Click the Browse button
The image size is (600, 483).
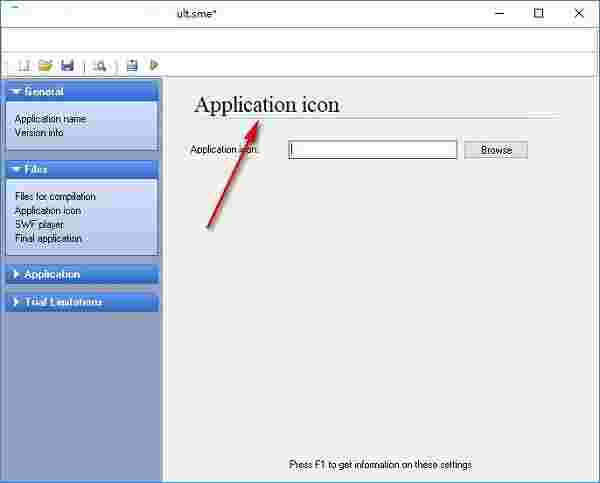click(496, 150)
